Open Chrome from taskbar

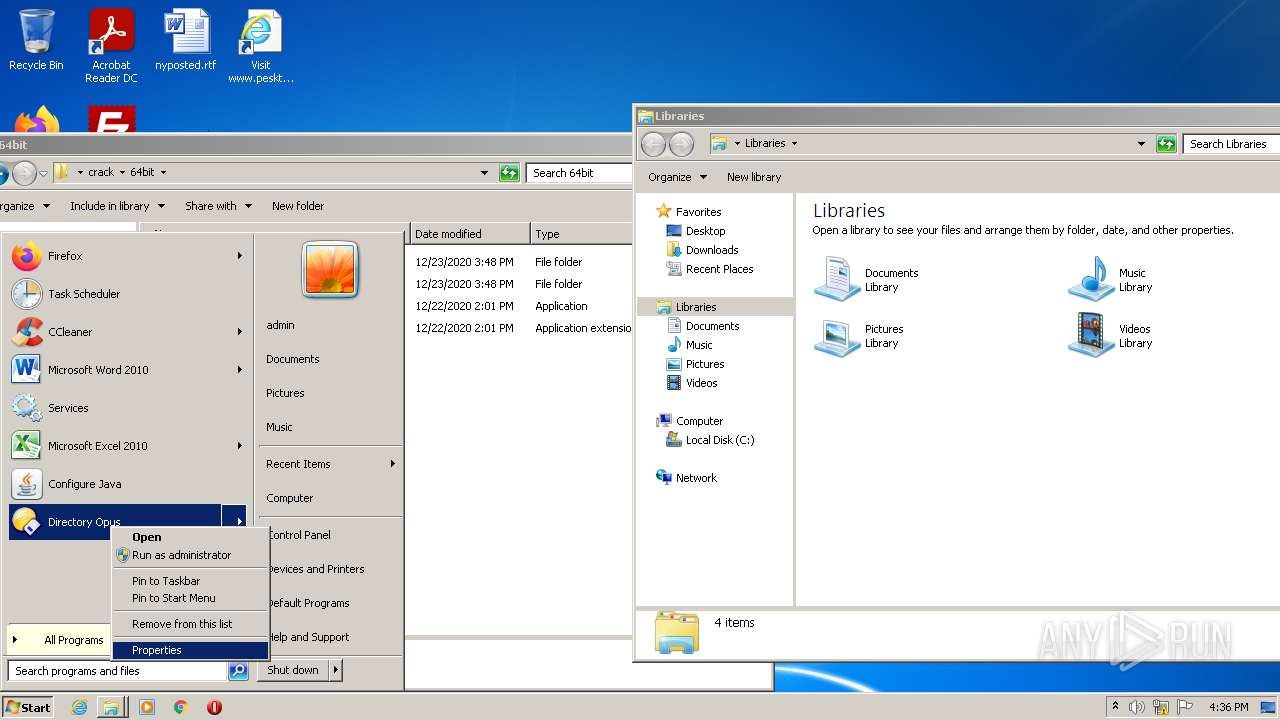point(181,707)
